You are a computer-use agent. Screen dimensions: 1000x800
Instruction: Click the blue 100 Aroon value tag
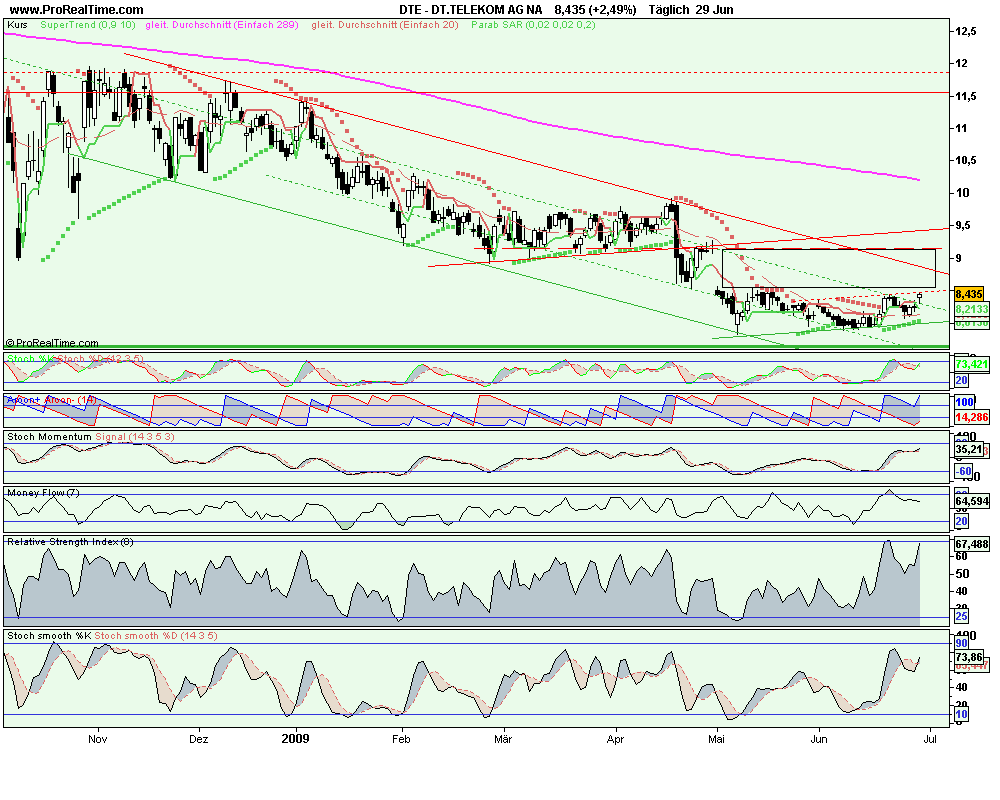964,403
